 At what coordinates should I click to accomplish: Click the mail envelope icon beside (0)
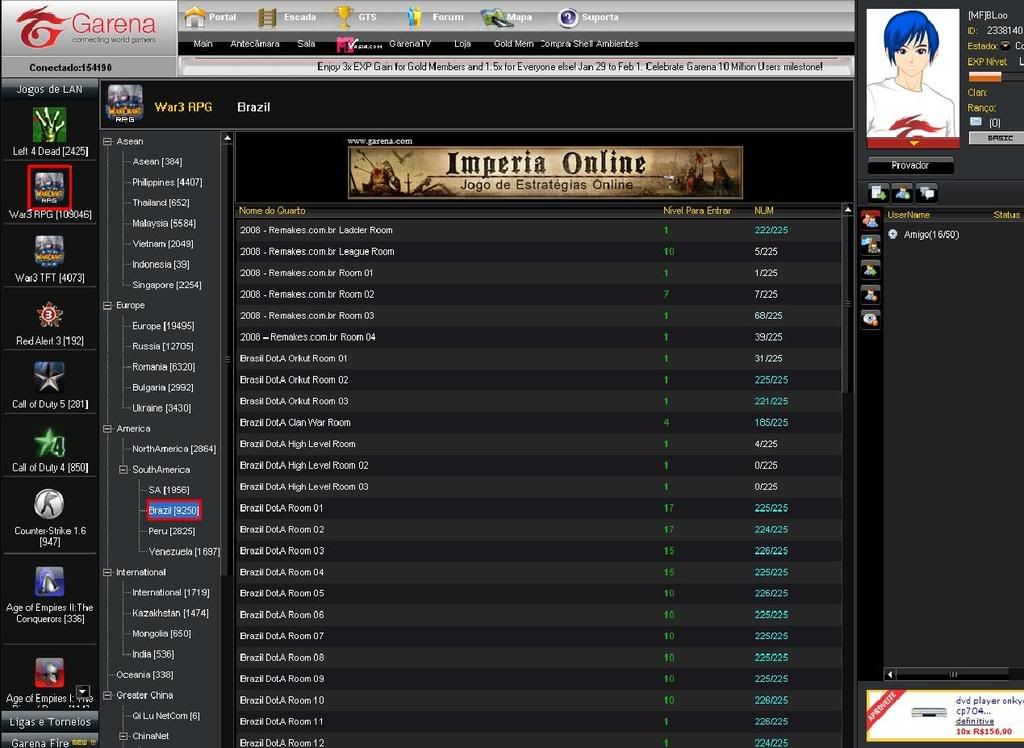point(975,122)
